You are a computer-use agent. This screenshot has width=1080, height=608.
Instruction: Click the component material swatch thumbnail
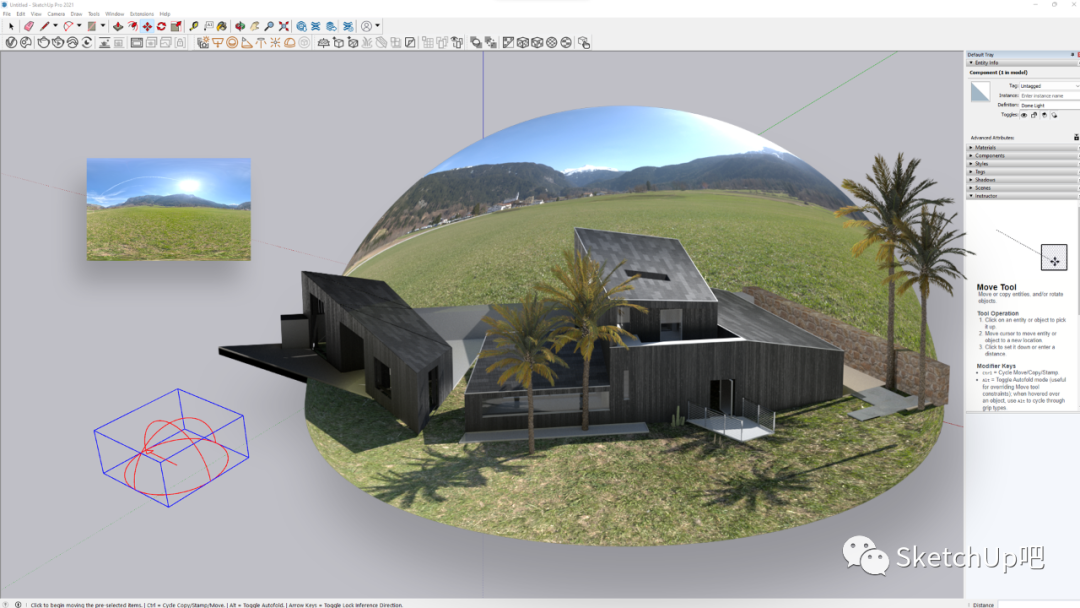click(x=980, y=92)
